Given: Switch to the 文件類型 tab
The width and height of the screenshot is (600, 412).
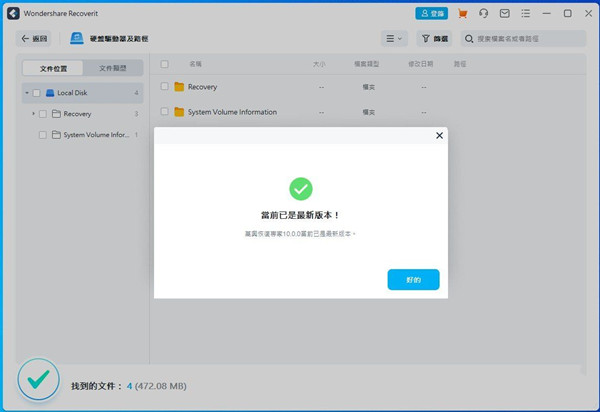Looking at the screenshot, I should [112, 68].
